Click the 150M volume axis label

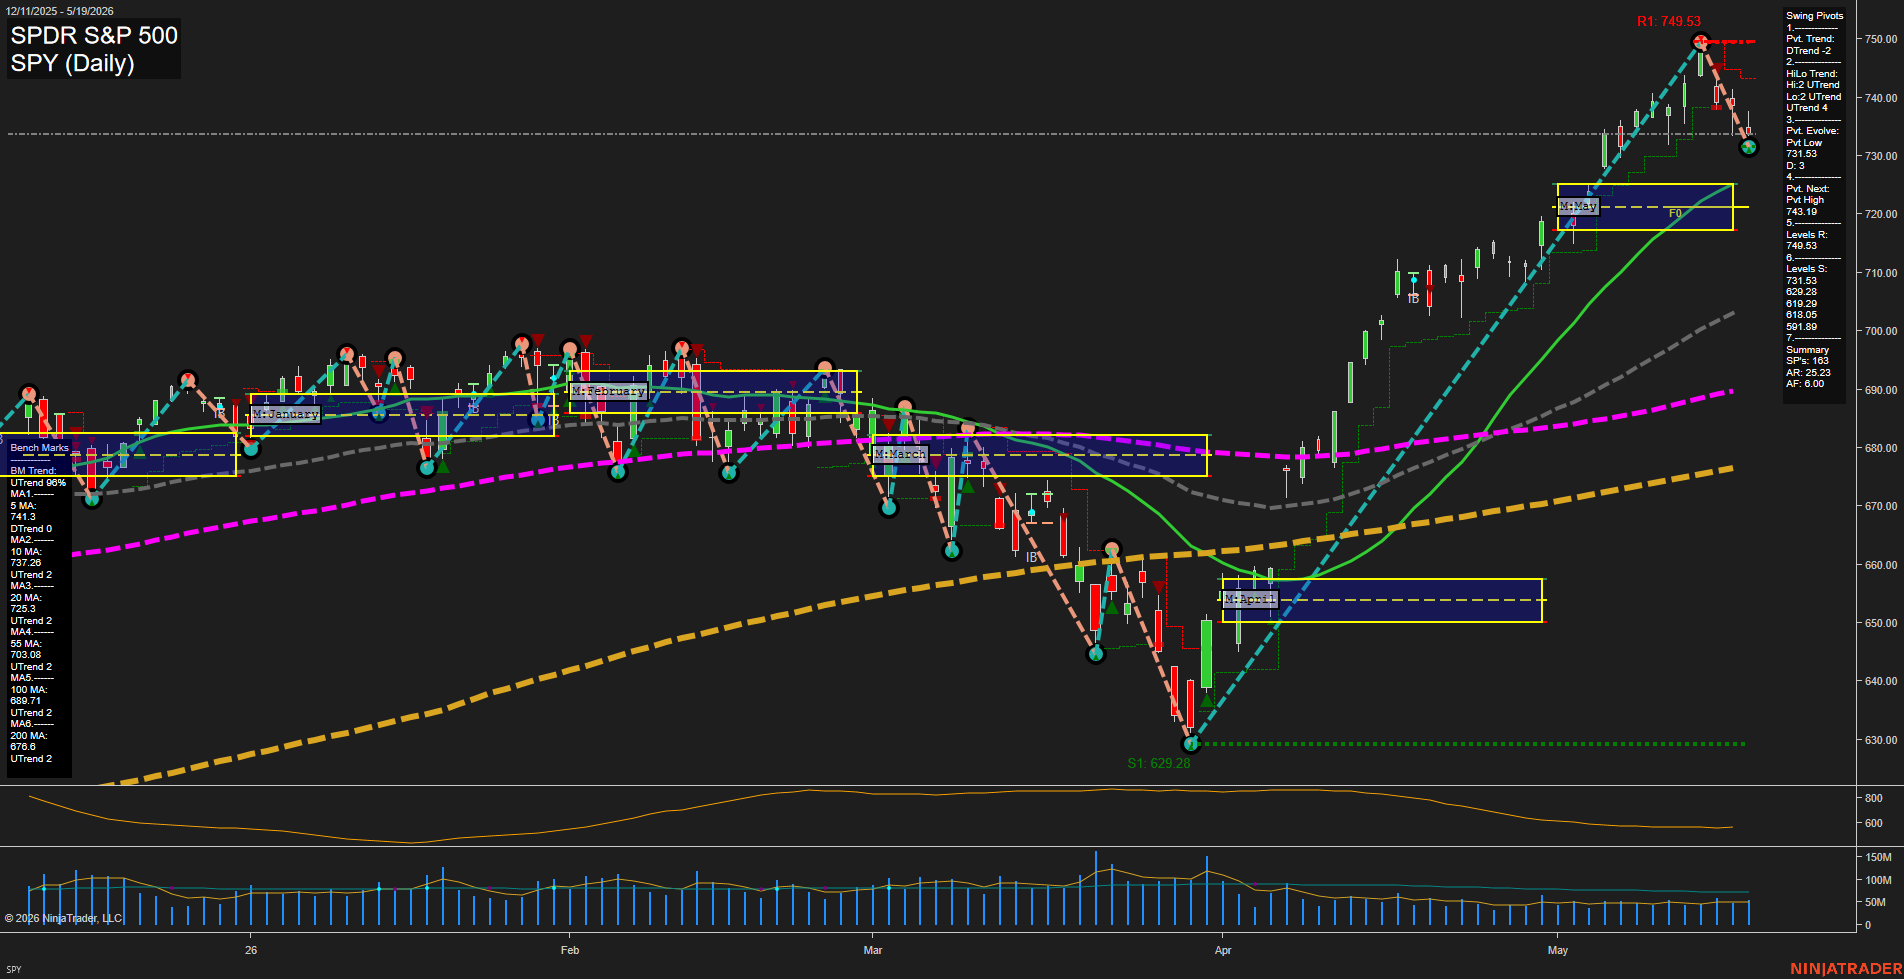(1878, 857)
